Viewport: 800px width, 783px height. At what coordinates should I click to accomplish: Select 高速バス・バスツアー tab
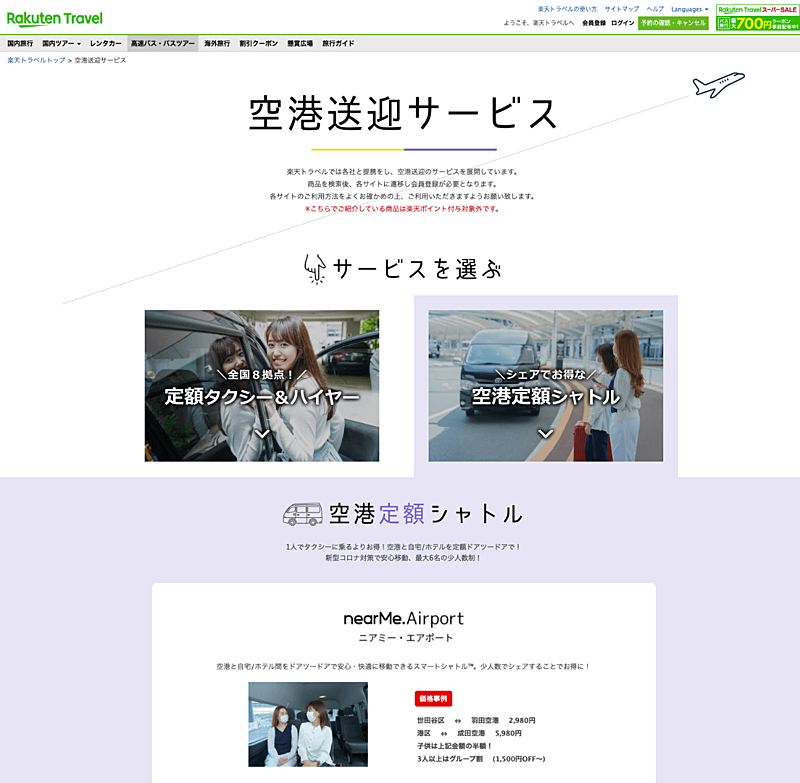pos(163,43)
